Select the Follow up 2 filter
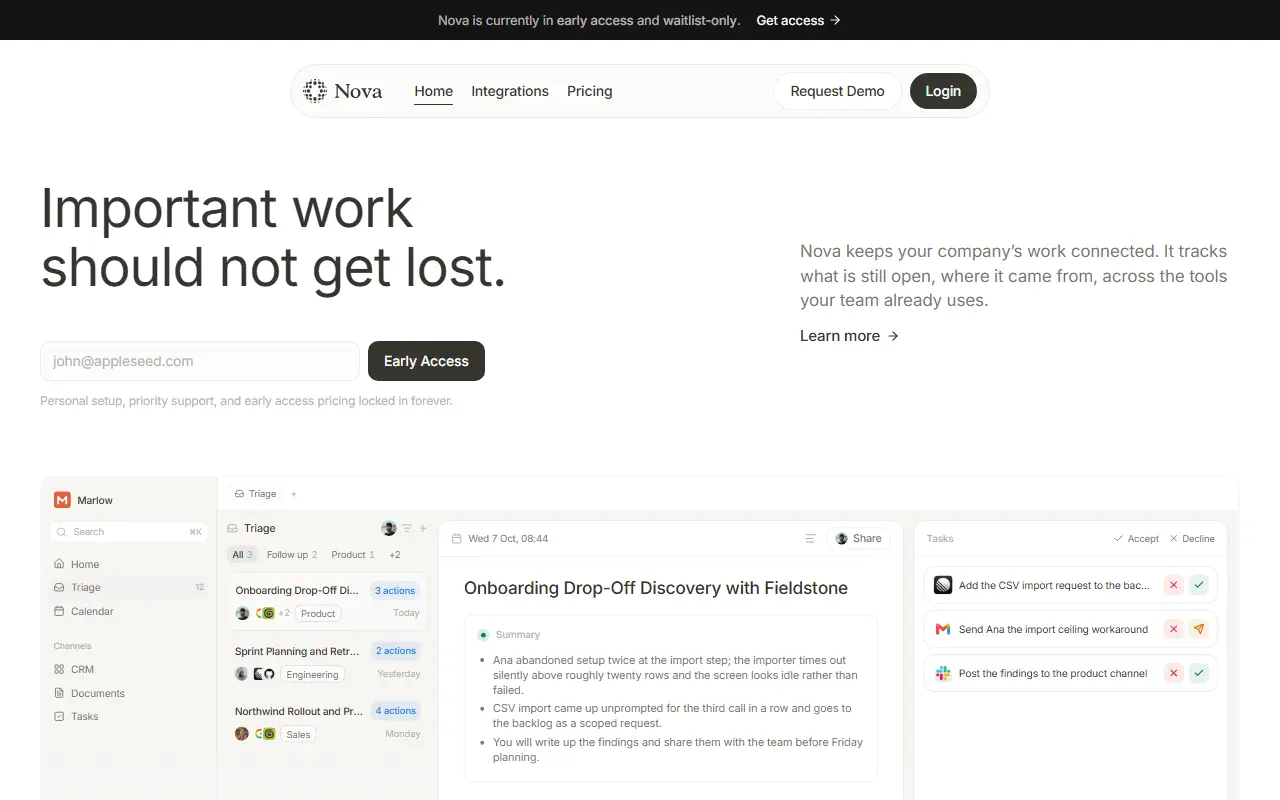The height and width of the screenshot is (800, 1280). tap(292, 555)
